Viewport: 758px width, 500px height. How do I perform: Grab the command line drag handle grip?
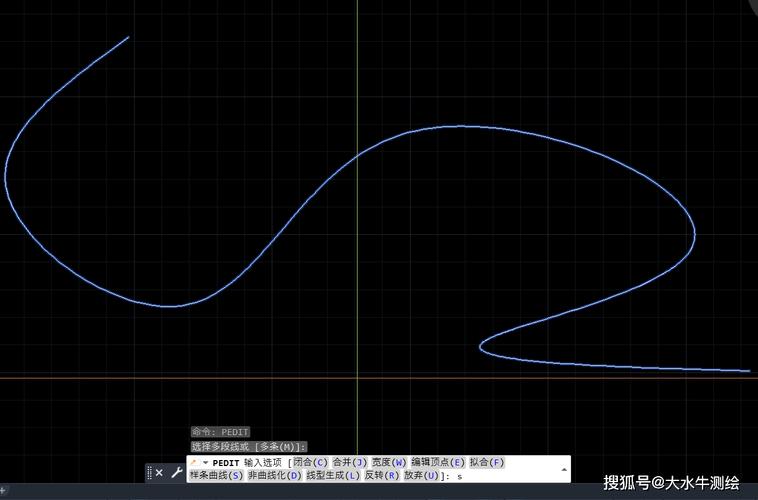[x=149, y=472]
